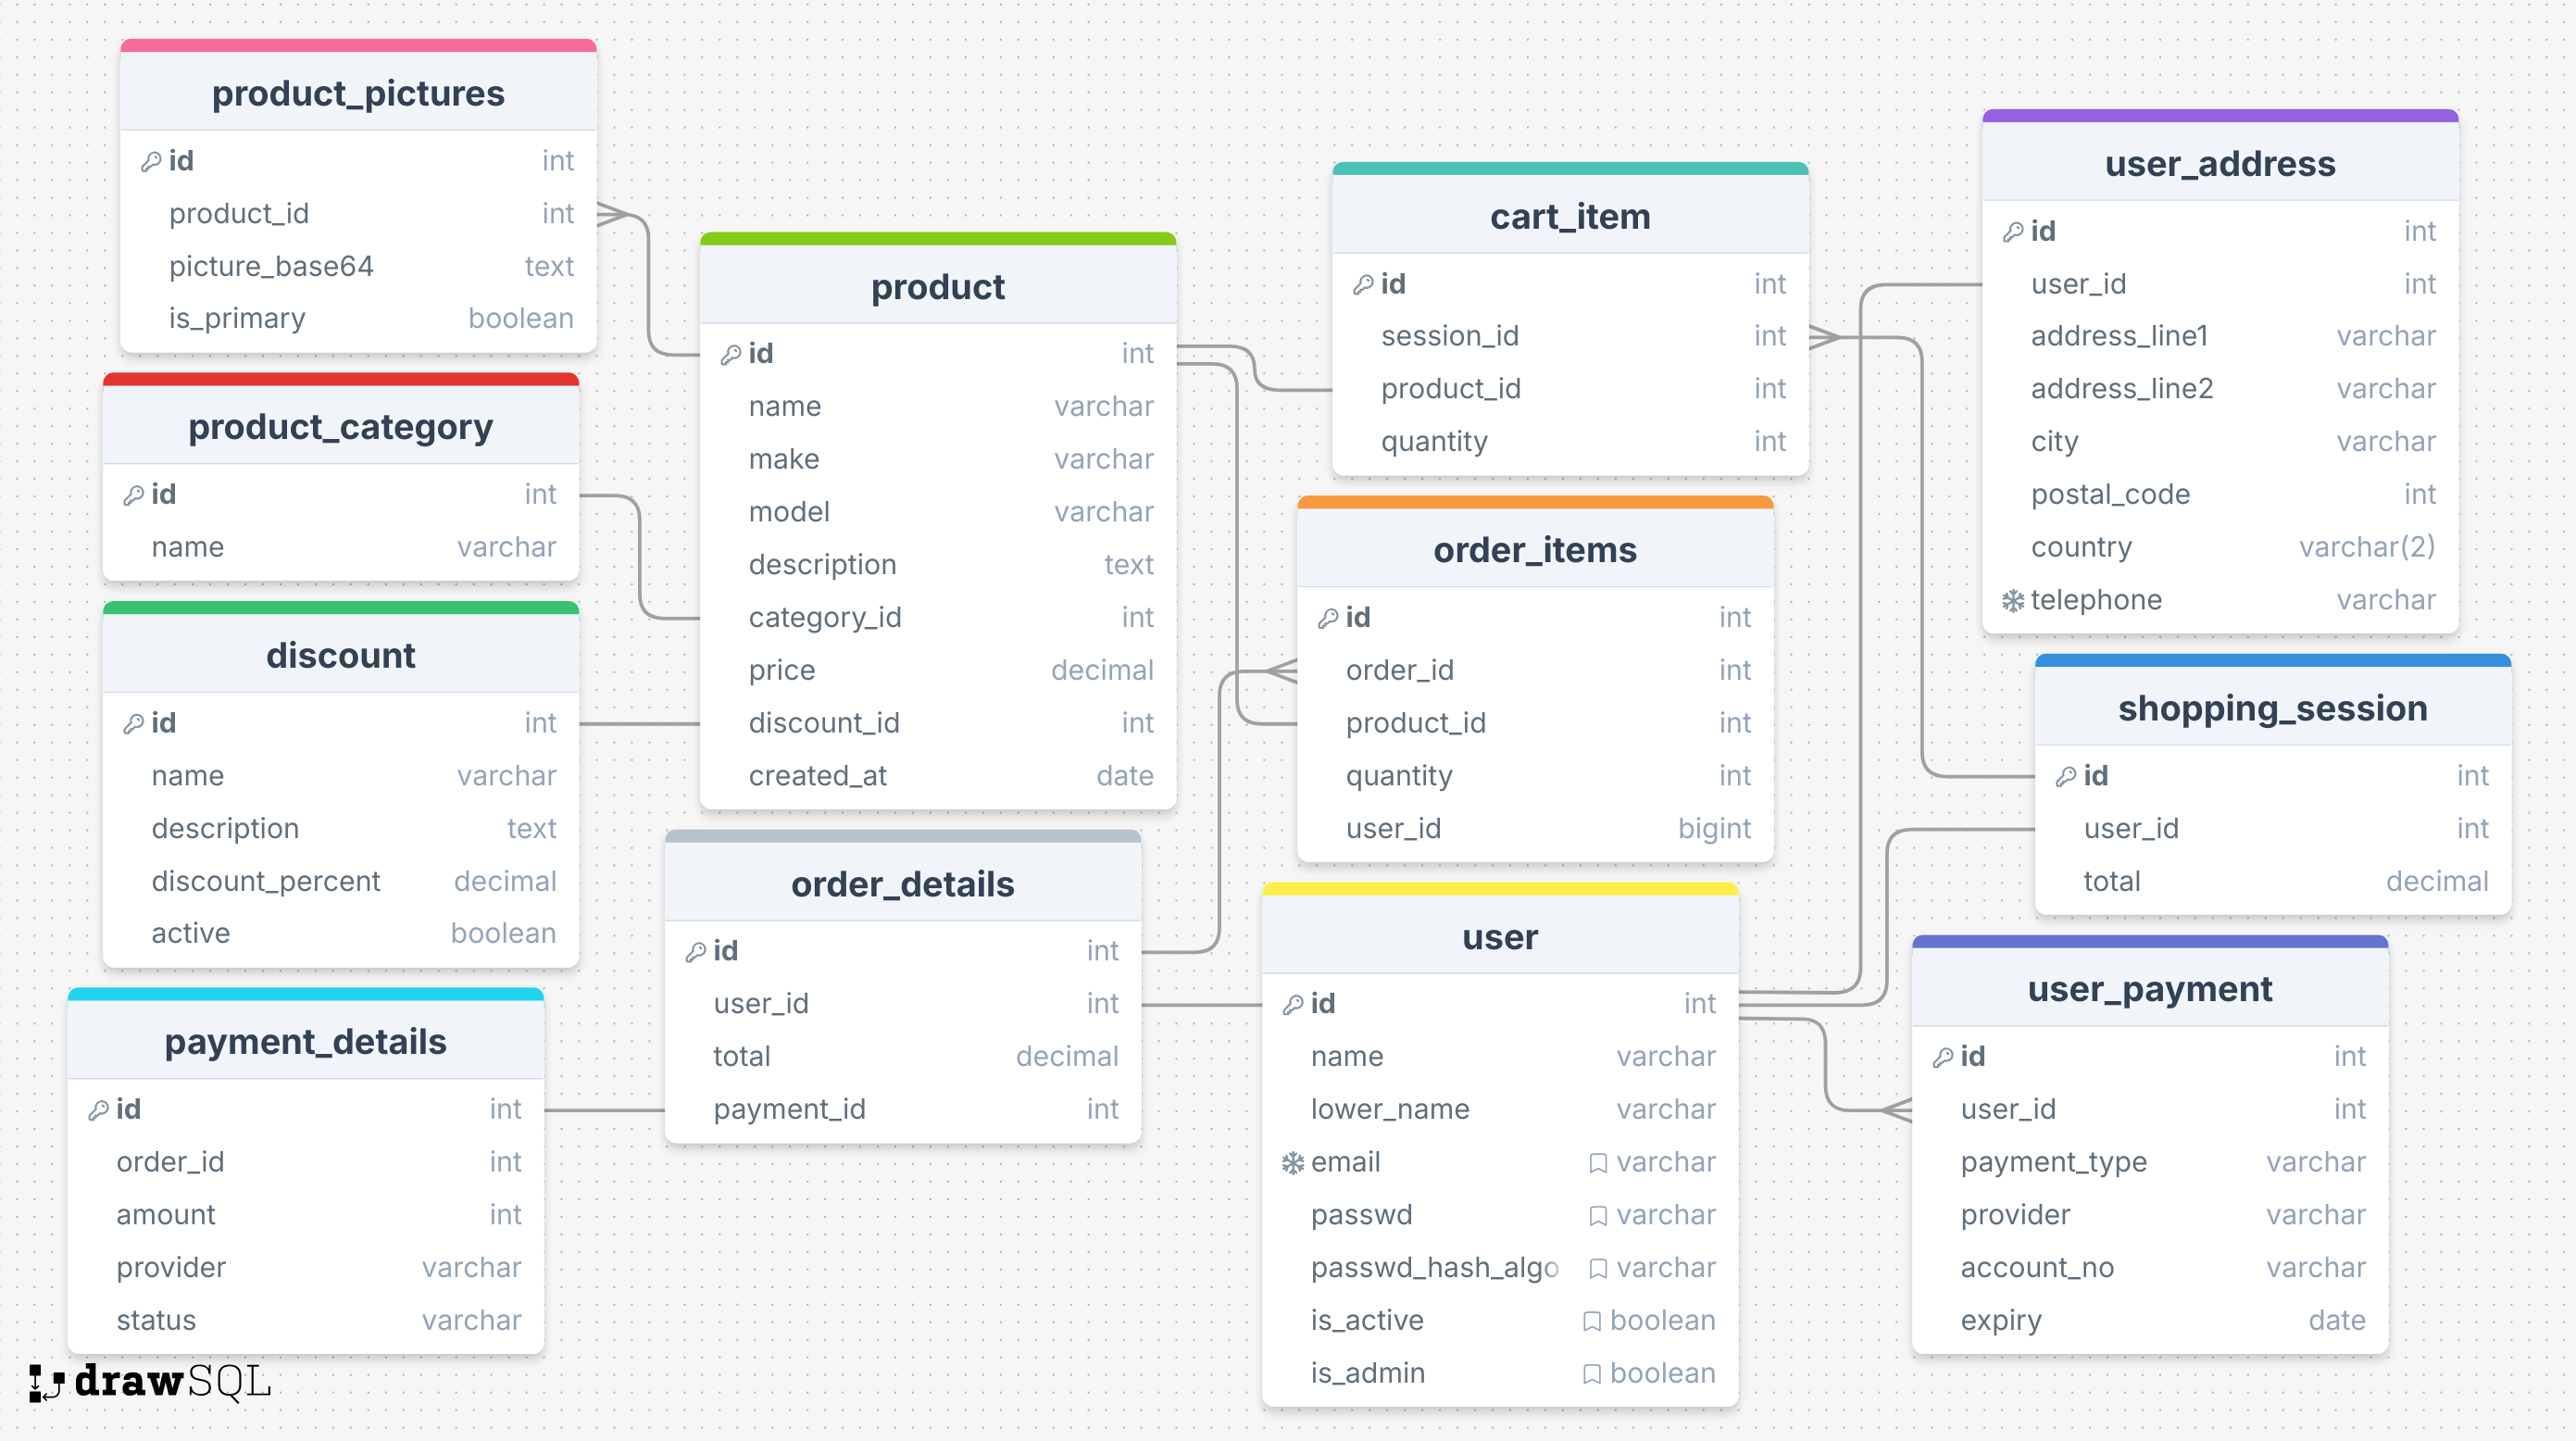Click the is_primary boolean row in product_pictures
The height and width of the screenshot is (1441, 2576).
pos(360,318)
